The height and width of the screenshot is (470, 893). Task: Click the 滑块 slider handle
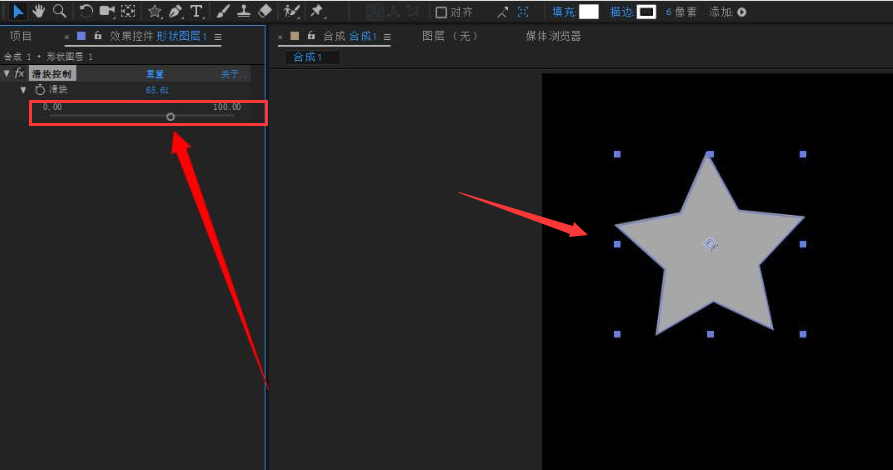click(x=170, y=116)
